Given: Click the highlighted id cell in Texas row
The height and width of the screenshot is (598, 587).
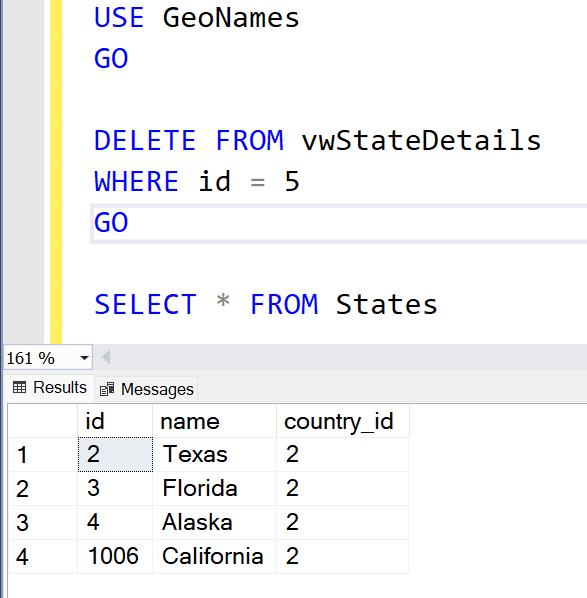Looking at the screenshot, I should 115,455.
